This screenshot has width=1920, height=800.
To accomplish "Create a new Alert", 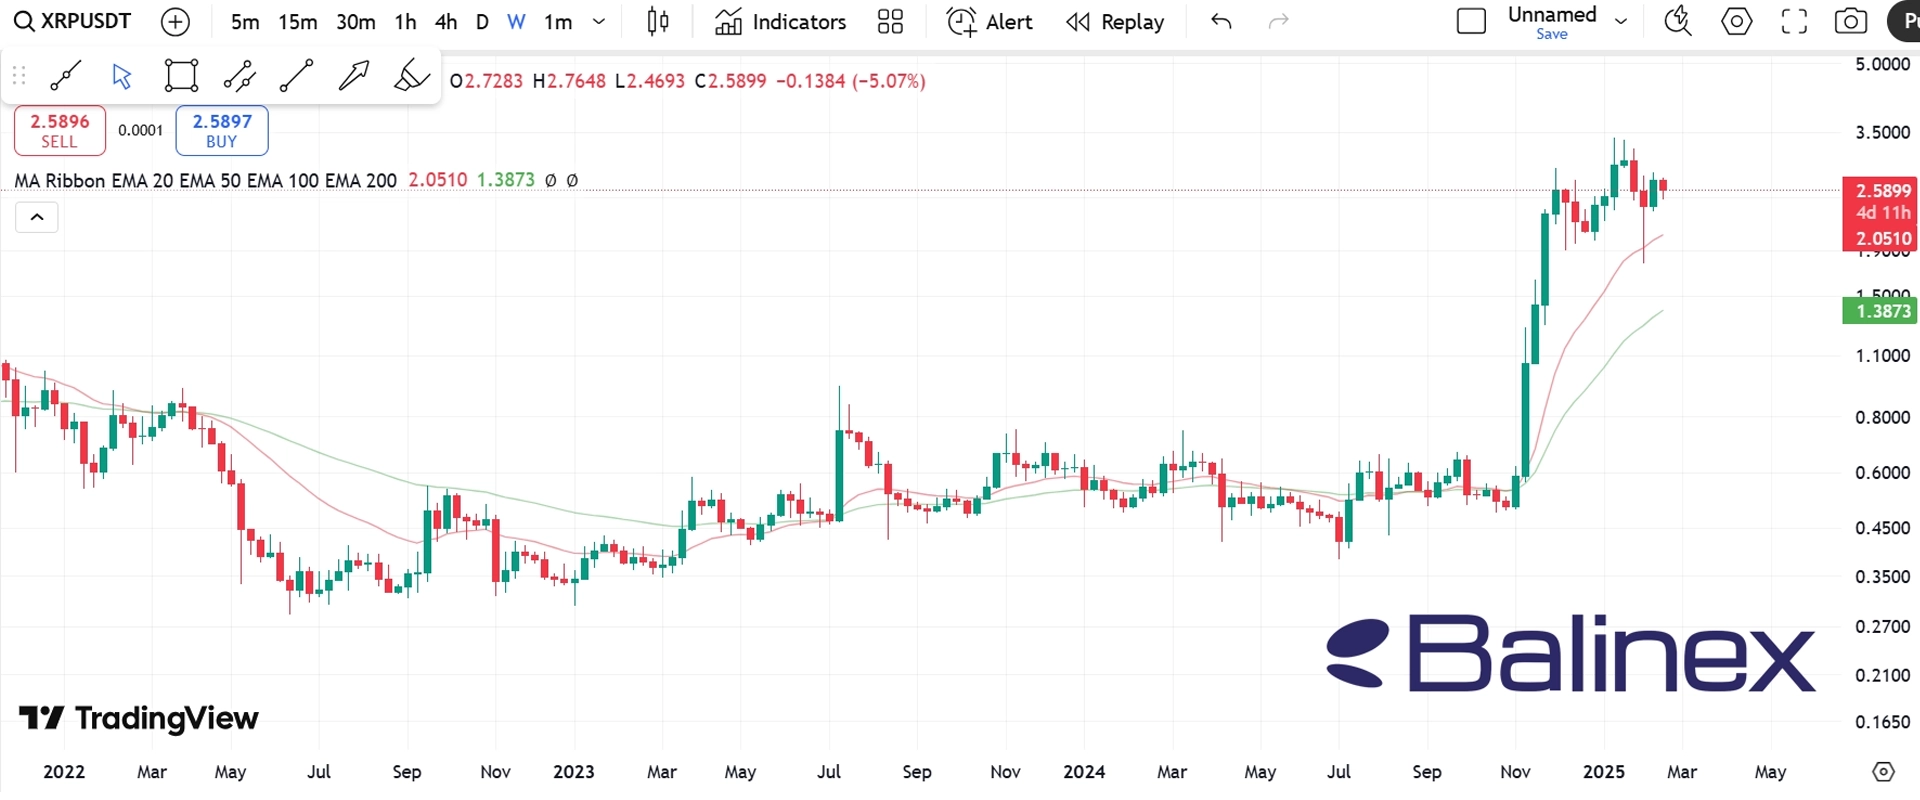I will [989, 22].
